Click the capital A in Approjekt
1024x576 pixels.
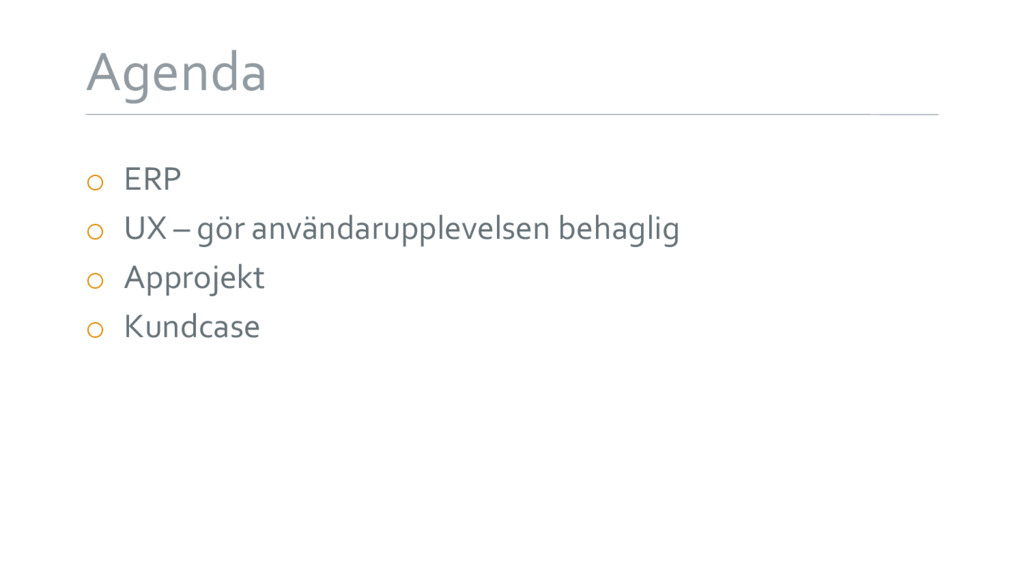[x=135, y=277]
